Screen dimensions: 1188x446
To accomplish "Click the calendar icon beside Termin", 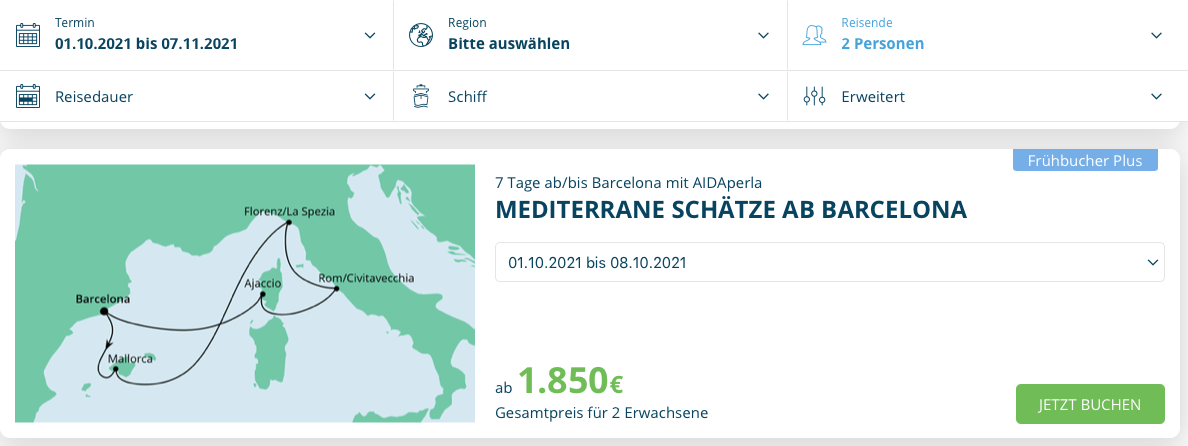I will coord(28,35).
